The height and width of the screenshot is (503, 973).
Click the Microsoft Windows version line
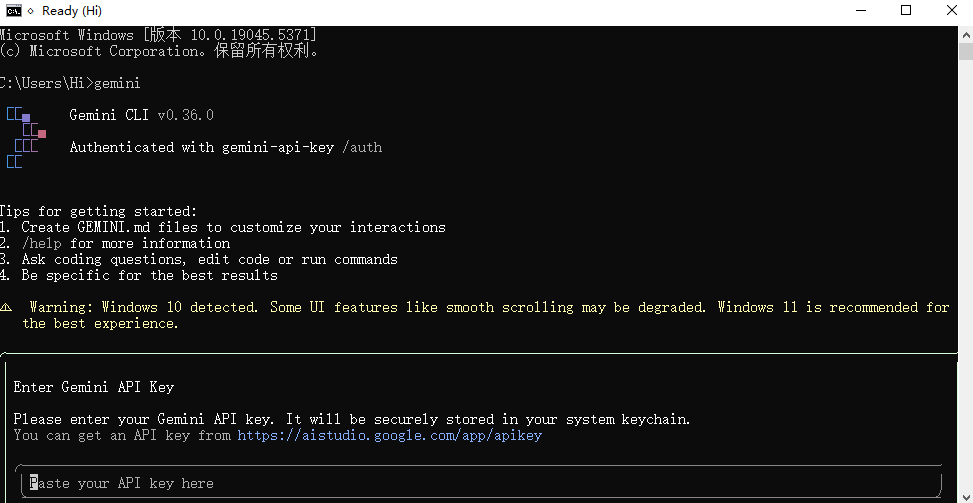[158, 35]
